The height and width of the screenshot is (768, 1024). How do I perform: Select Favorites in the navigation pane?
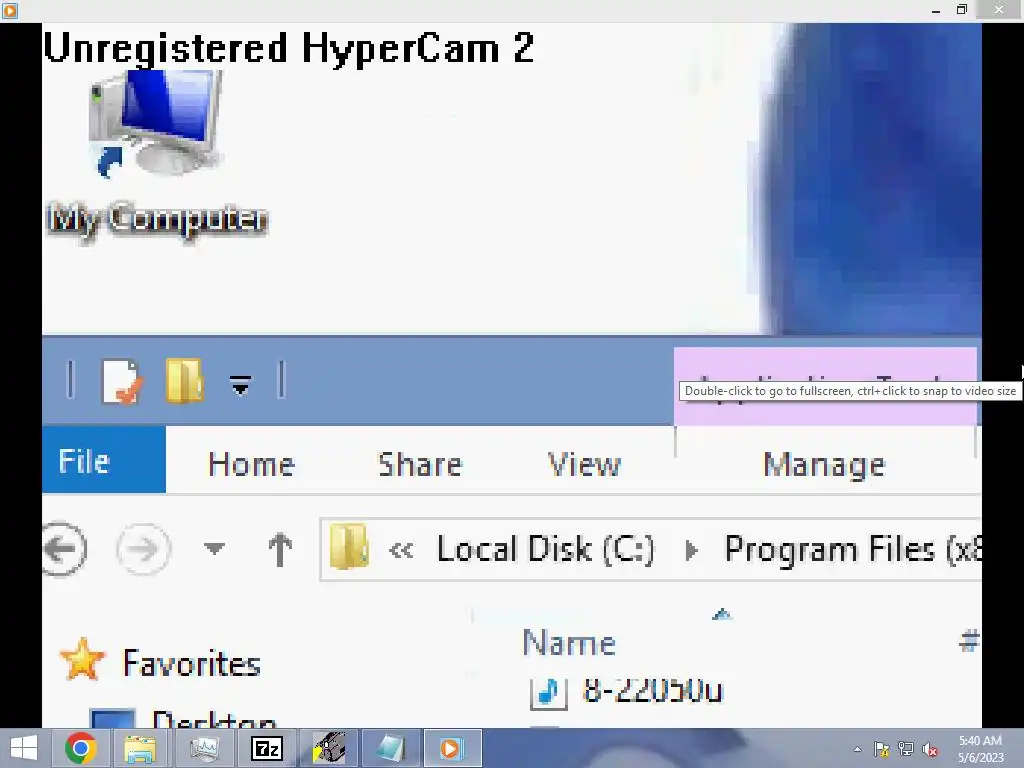(191, 664)
